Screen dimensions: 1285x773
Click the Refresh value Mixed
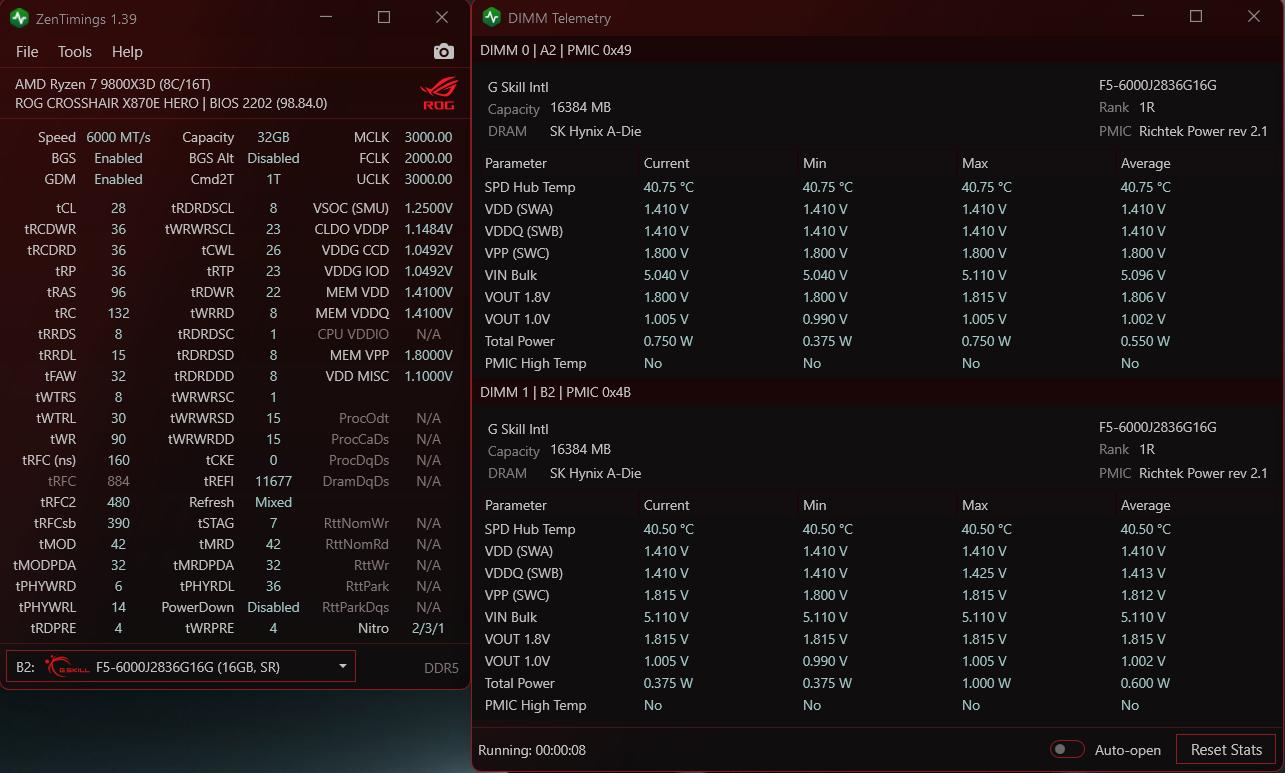pos(273,502)
